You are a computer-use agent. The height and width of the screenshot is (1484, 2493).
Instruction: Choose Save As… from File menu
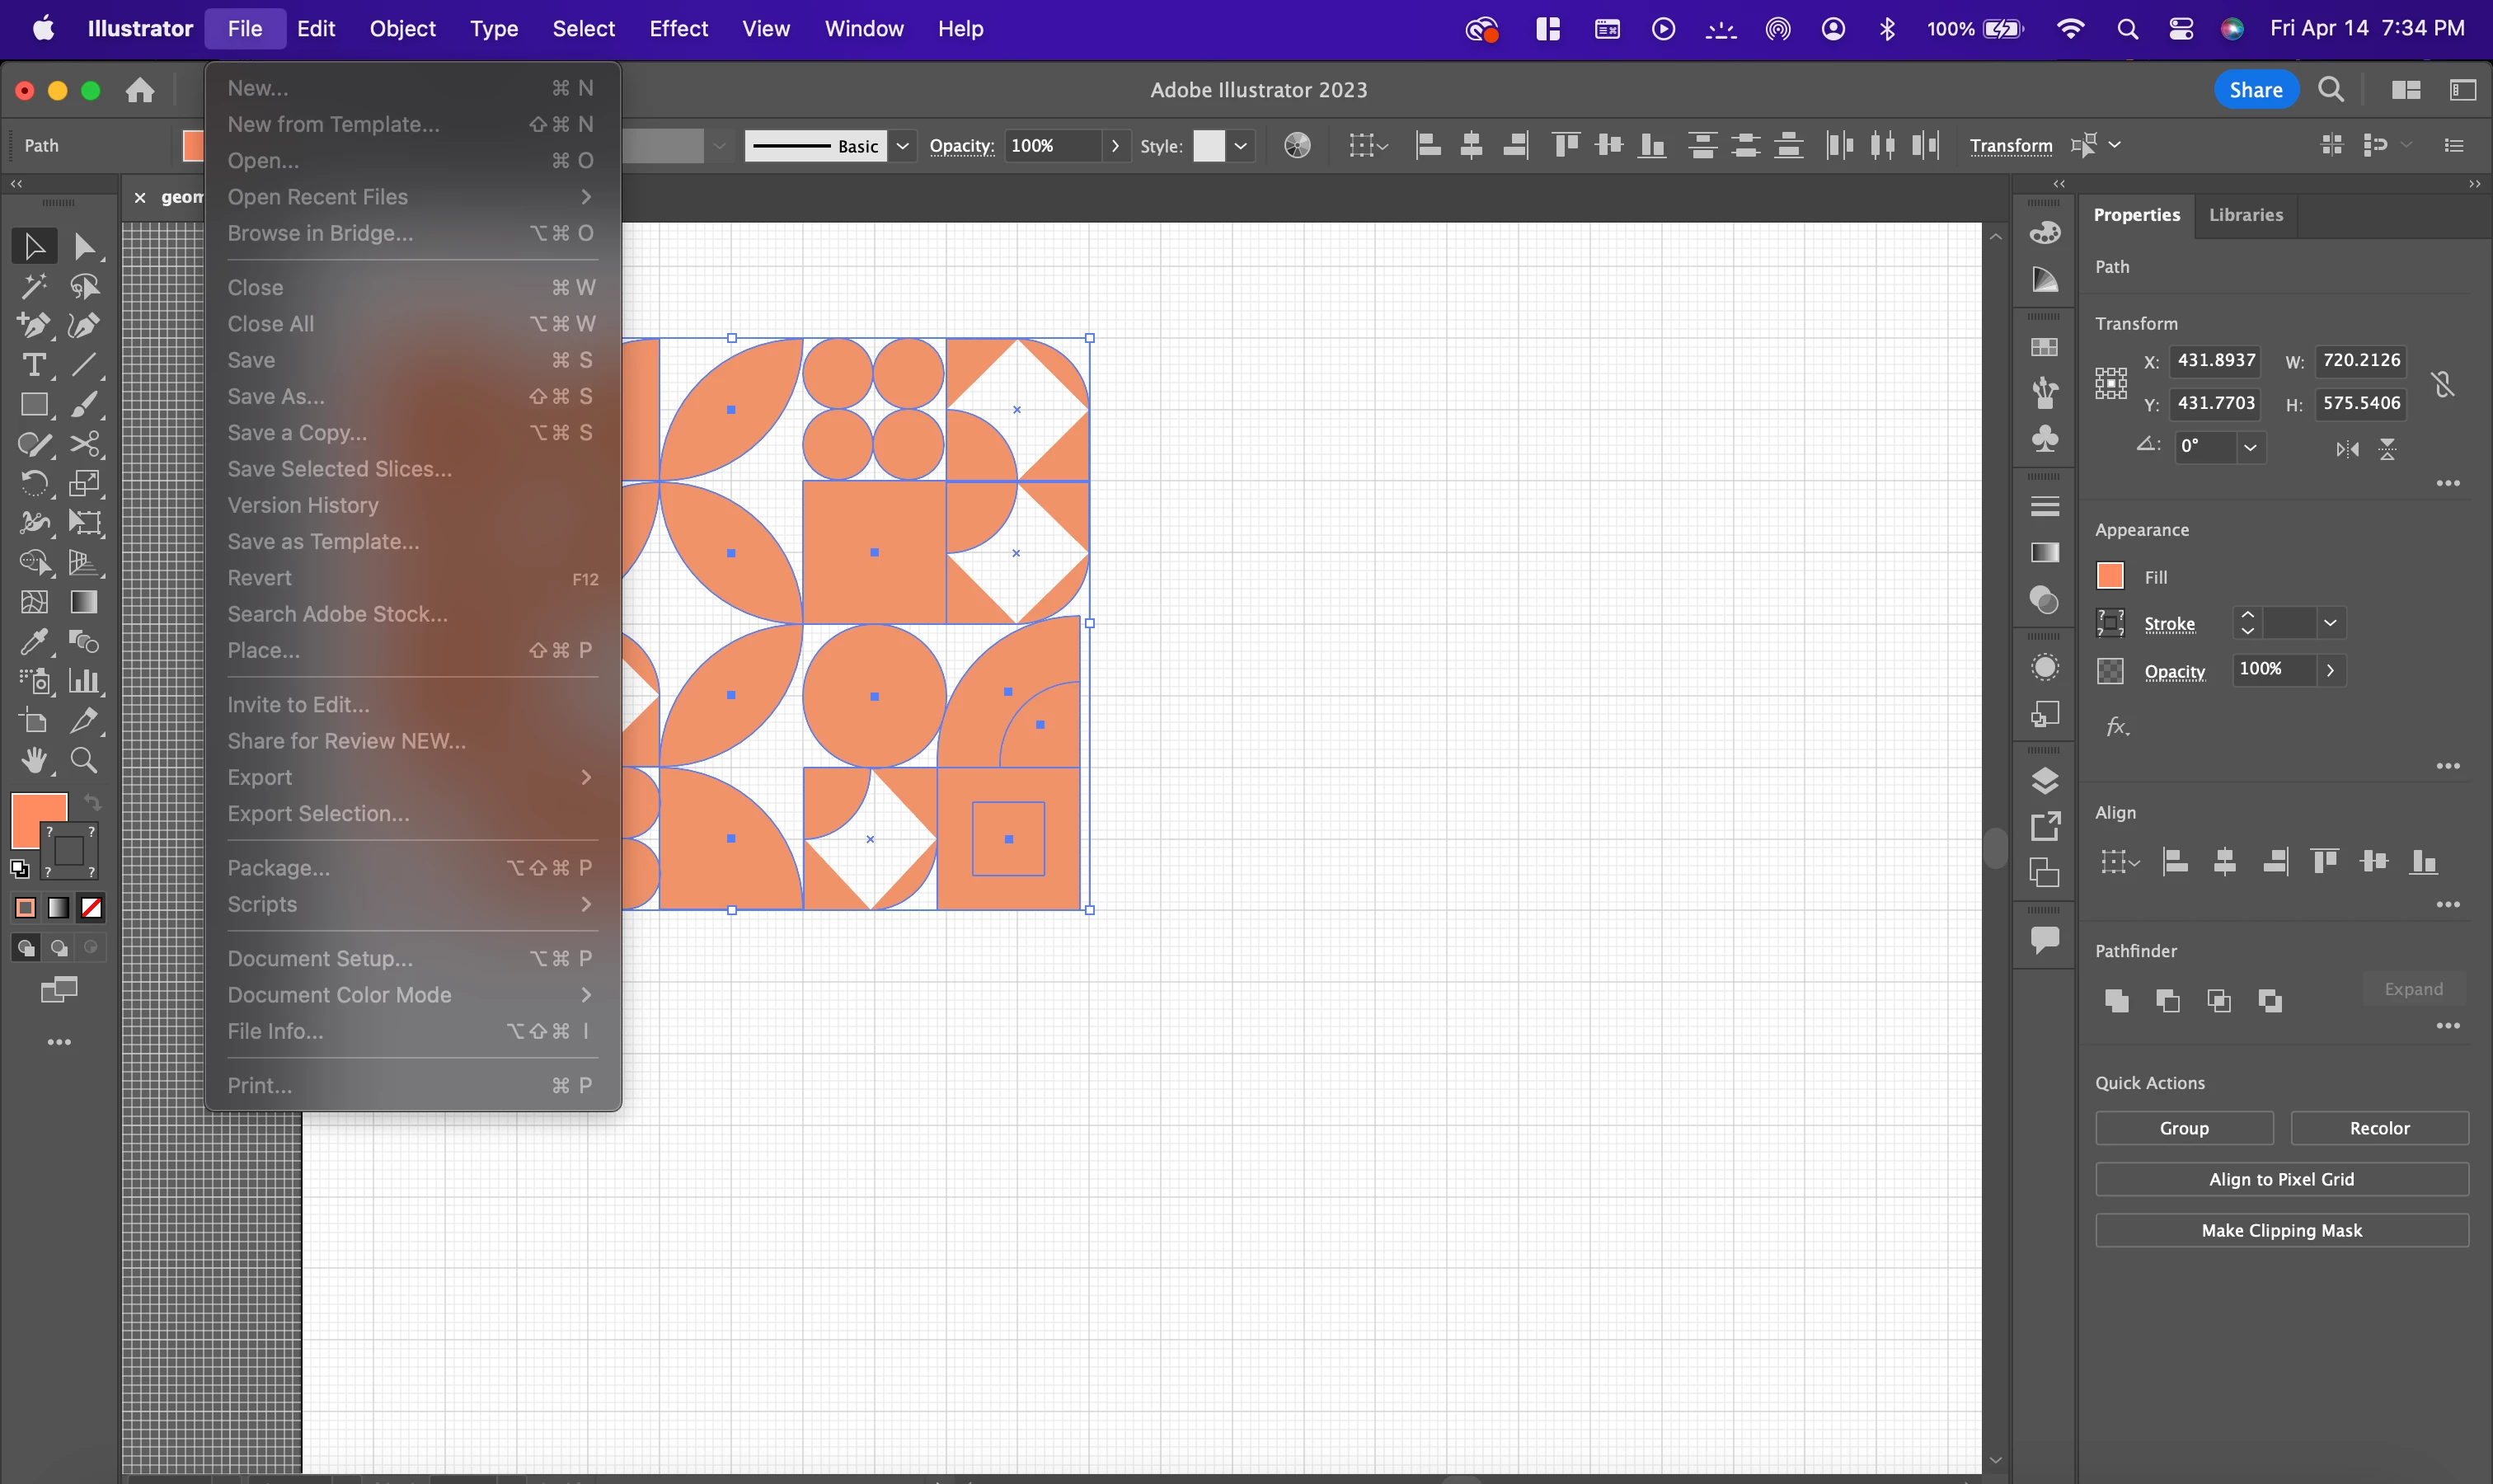pos(276,396)
